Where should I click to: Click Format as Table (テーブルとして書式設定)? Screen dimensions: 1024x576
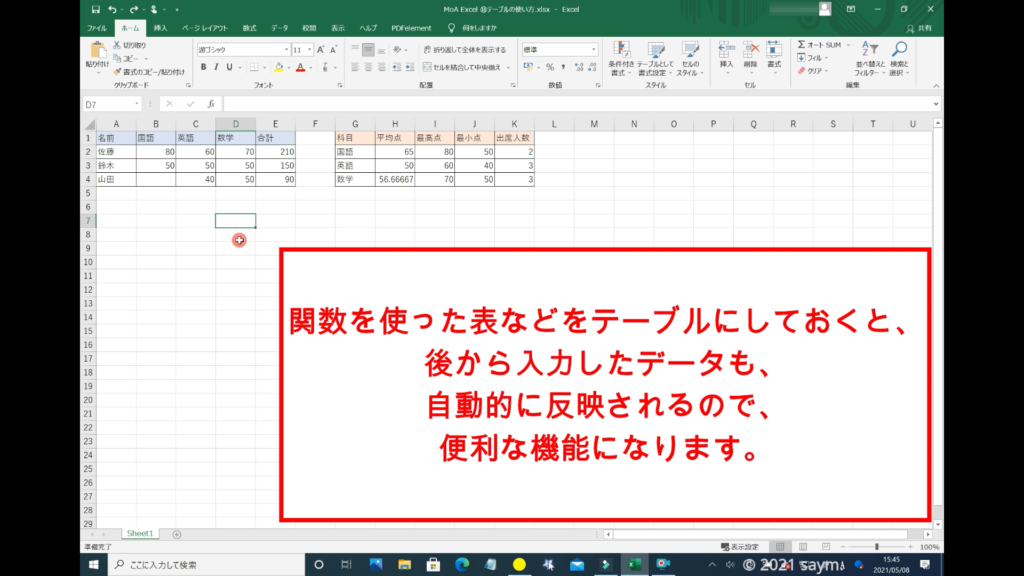pos(657,58)
